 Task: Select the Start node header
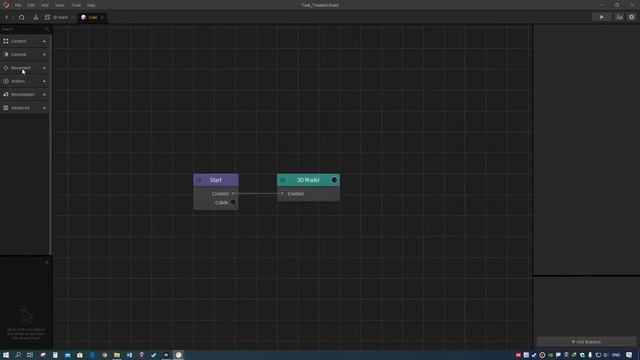[216, 180]
